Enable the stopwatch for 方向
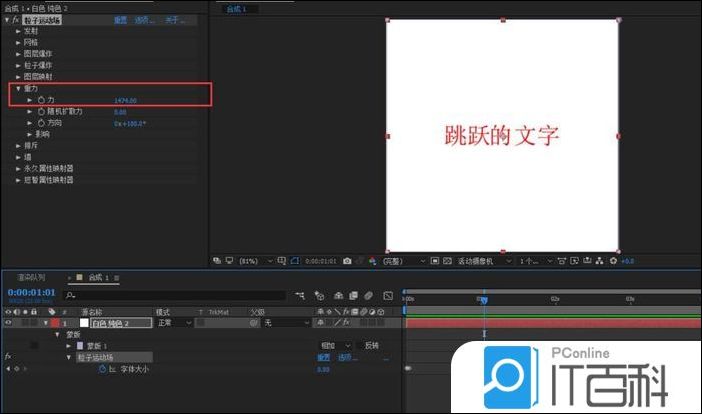This screenshot has width=702, height=414. point(41,122)
